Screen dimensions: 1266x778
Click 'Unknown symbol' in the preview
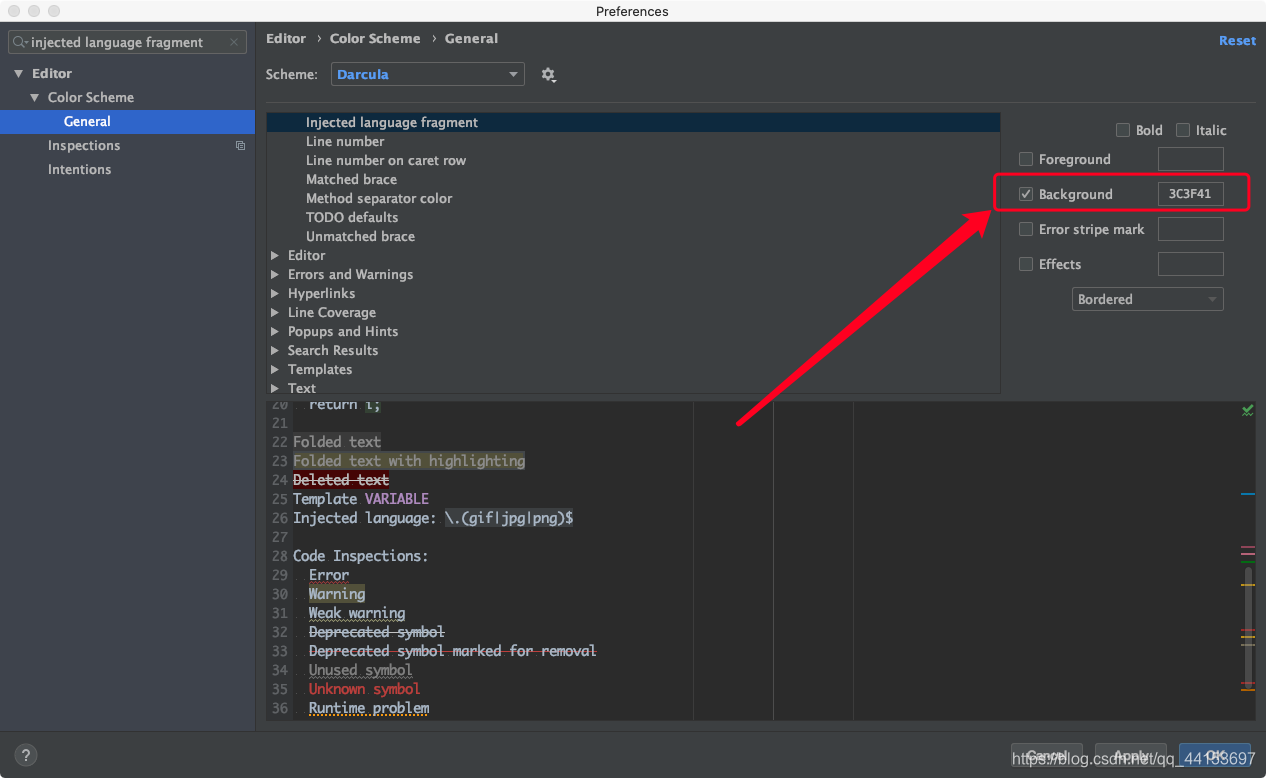coord(365,689)
